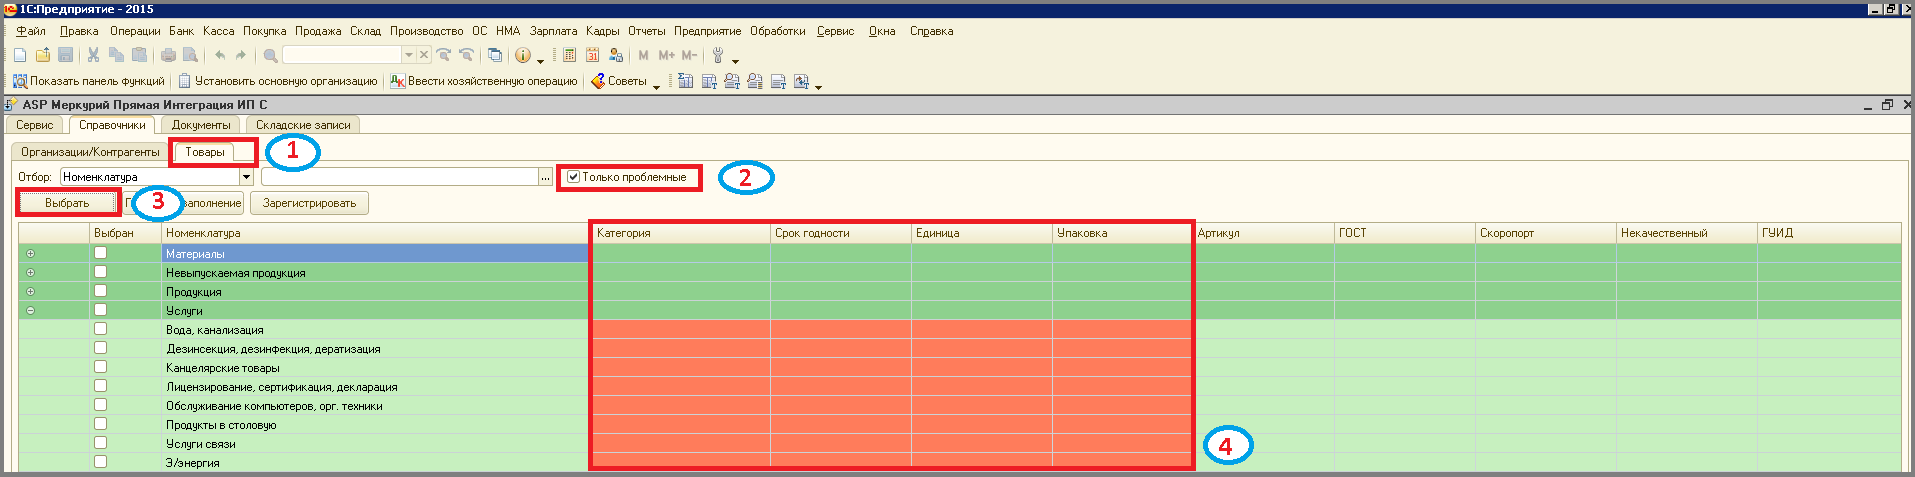Open the toolbar search field dropdown arrow

(409, 55)
